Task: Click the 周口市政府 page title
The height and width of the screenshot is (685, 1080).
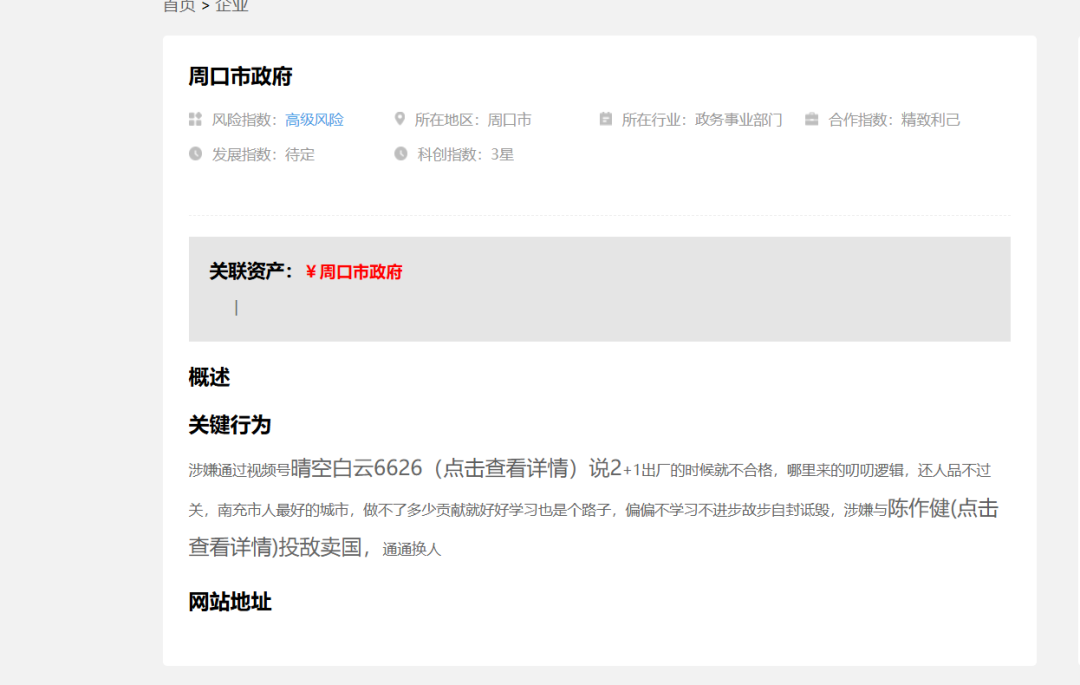Action: click(x=240, y=76)
